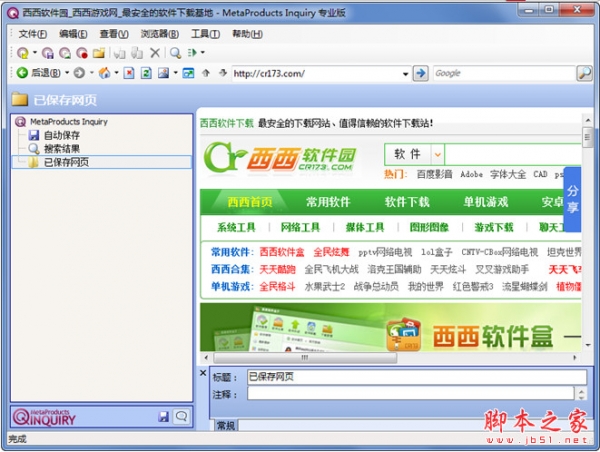This screenshot has height=452, width=600.
Task: Click the address bar with http://cr173.com/
Action: tap(316, 73)
